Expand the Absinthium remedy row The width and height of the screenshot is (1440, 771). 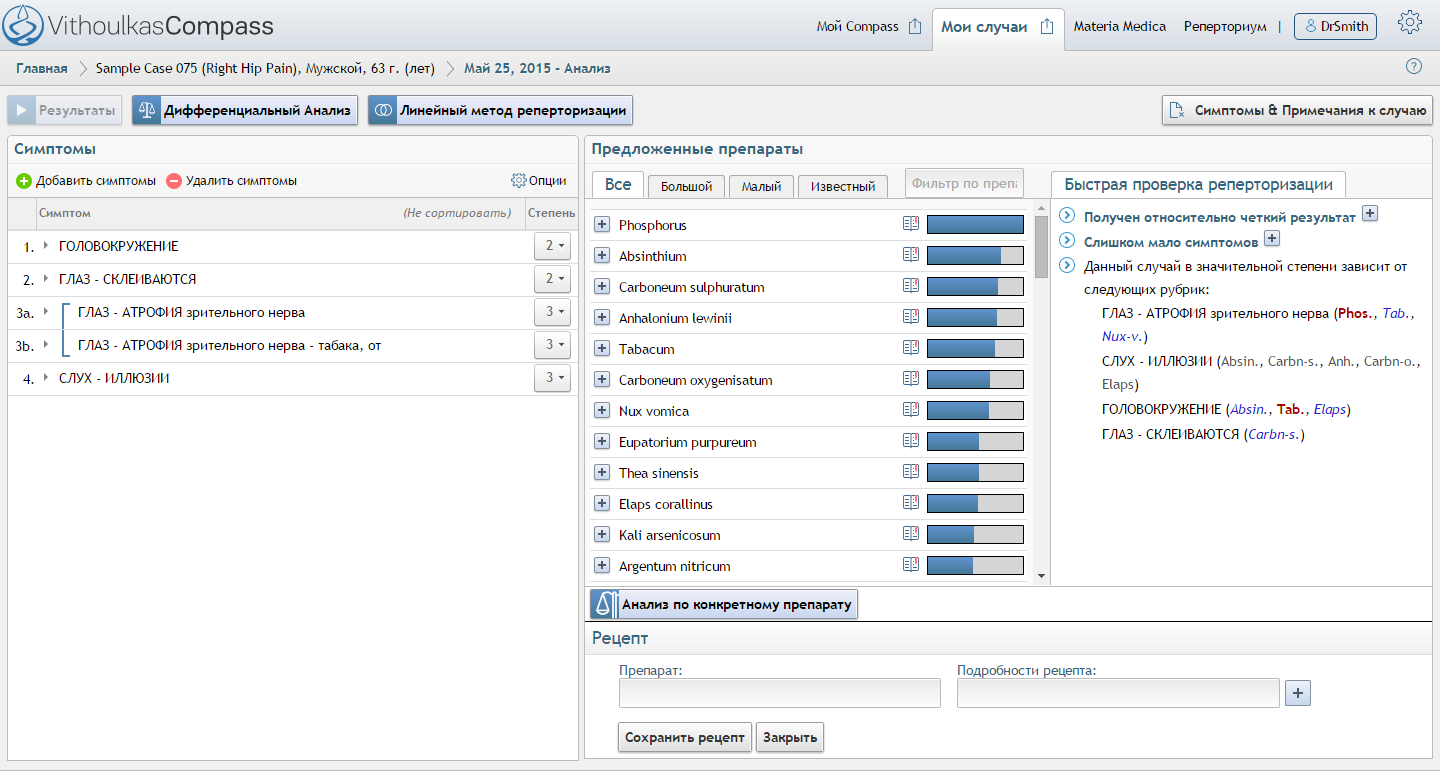(602, 256)
